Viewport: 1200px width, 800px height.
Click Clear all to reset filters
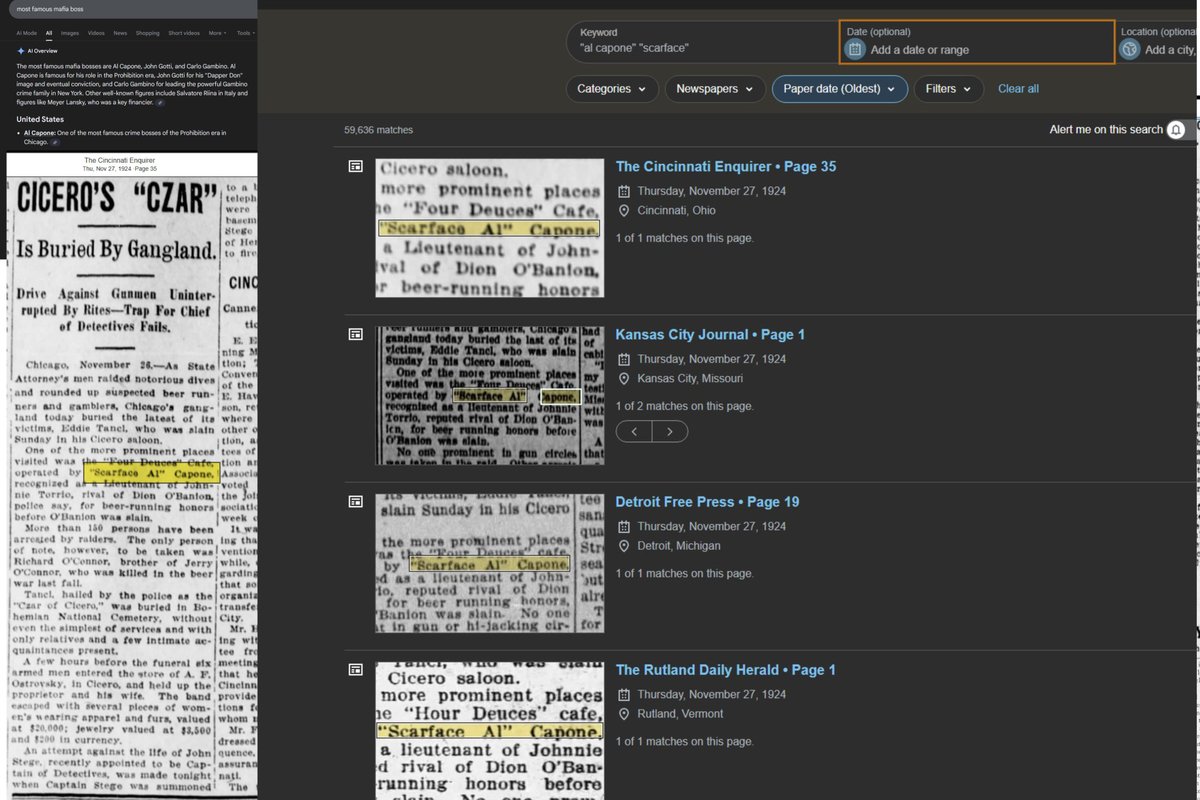[x=1018, y=89]
